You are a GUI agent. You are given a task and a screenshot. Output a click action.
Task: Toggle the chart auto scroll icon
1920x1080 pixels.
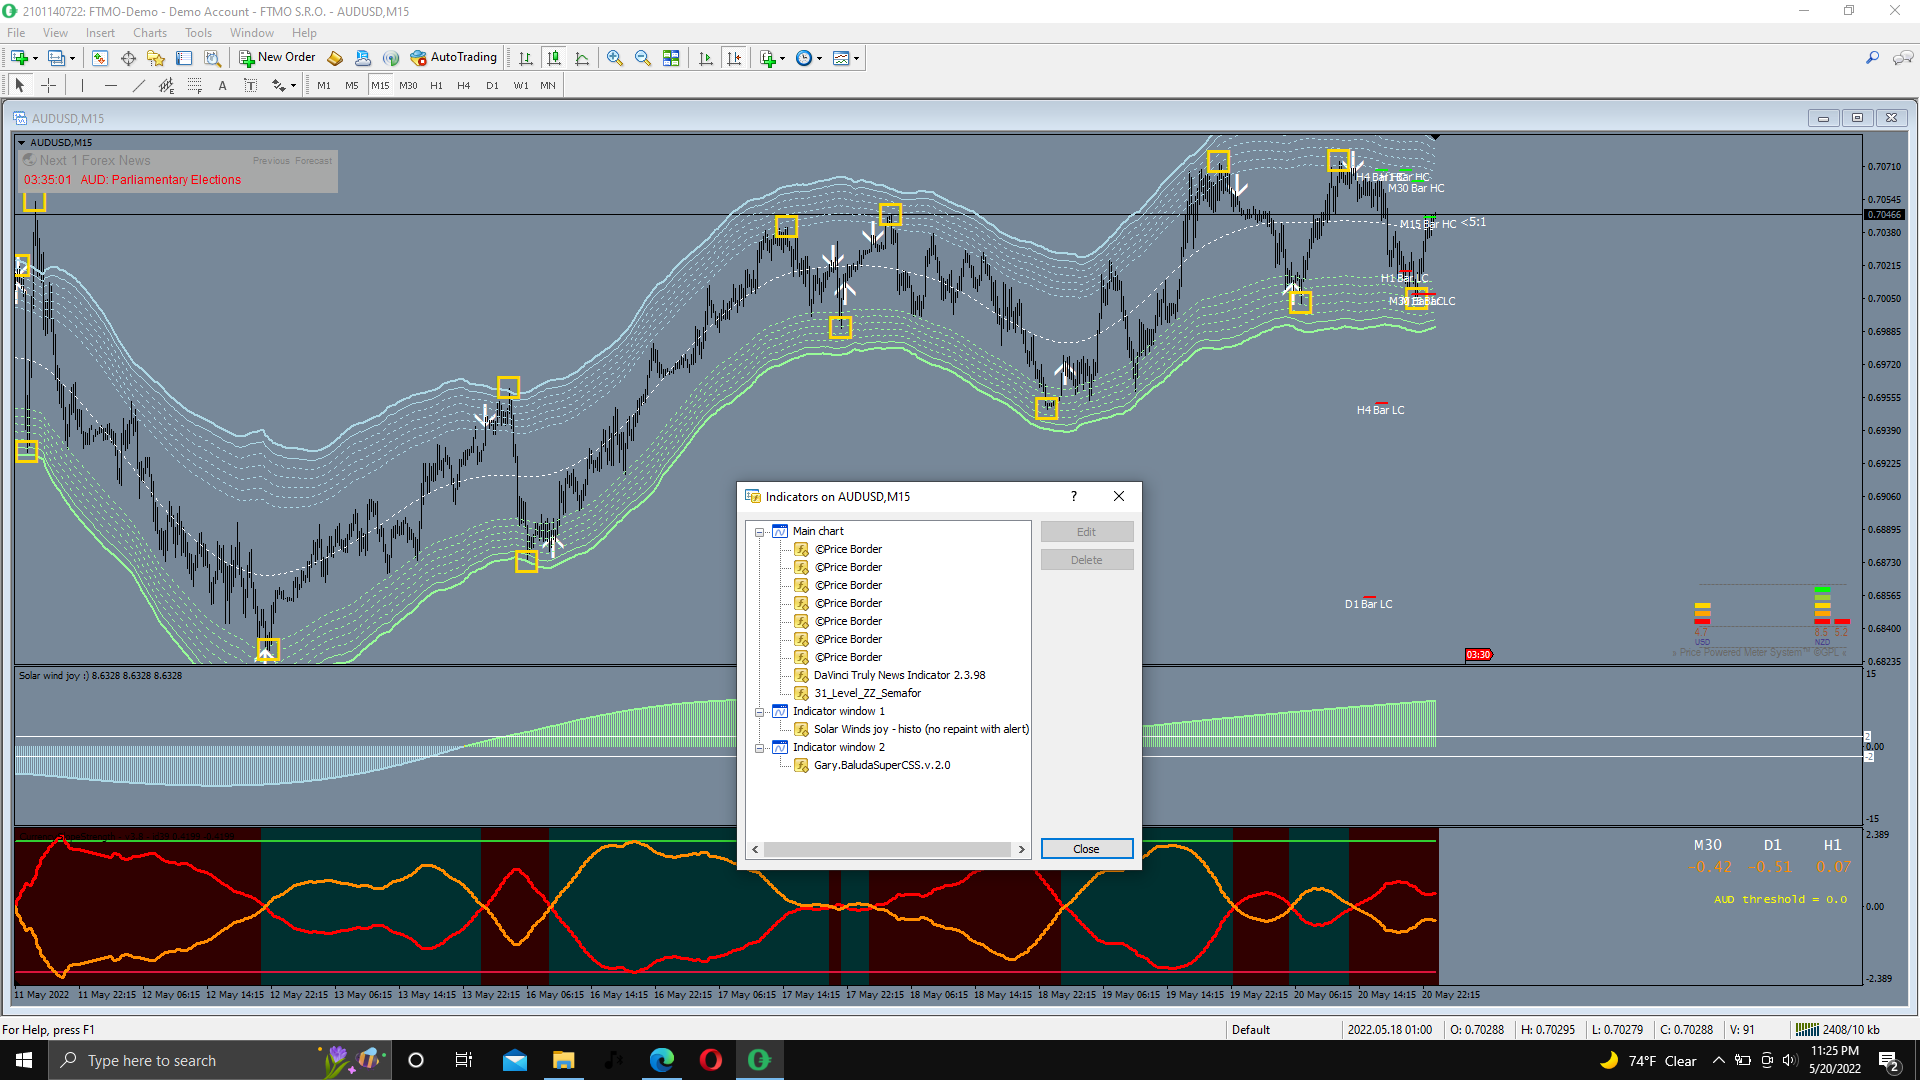pyautogui.click(x=706, y=58)
